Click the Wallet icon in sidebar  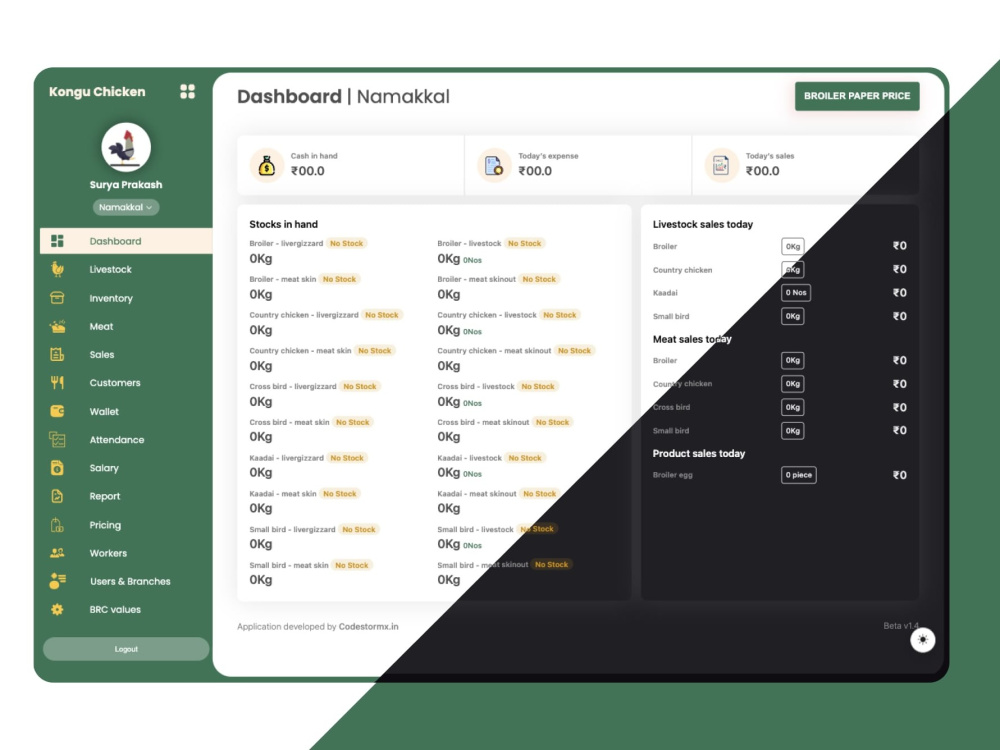tap(57, 411)
